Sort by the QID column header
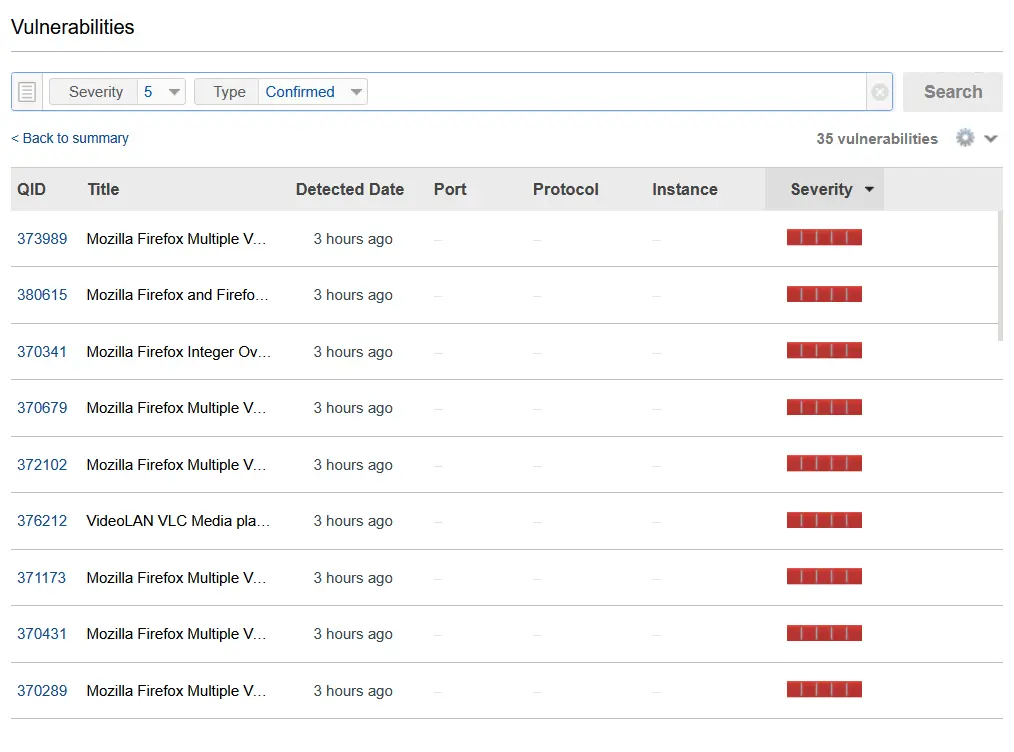 [x=31, y=189]
